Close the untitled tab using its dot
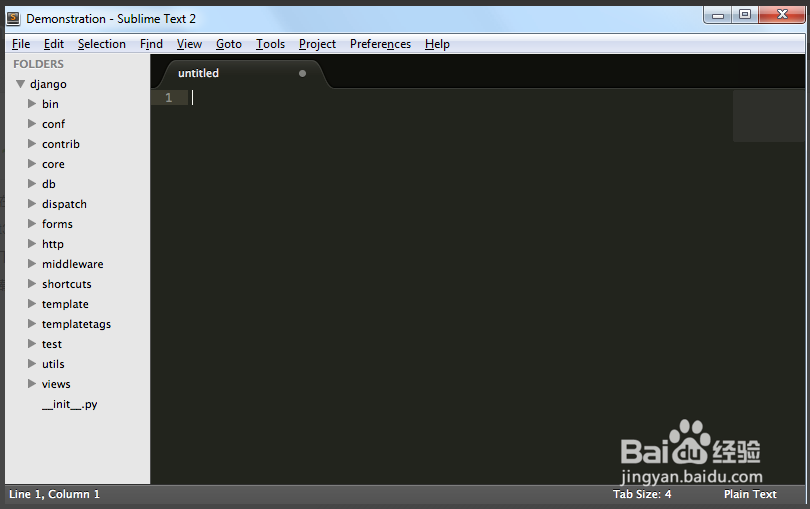 pos(302,73)
